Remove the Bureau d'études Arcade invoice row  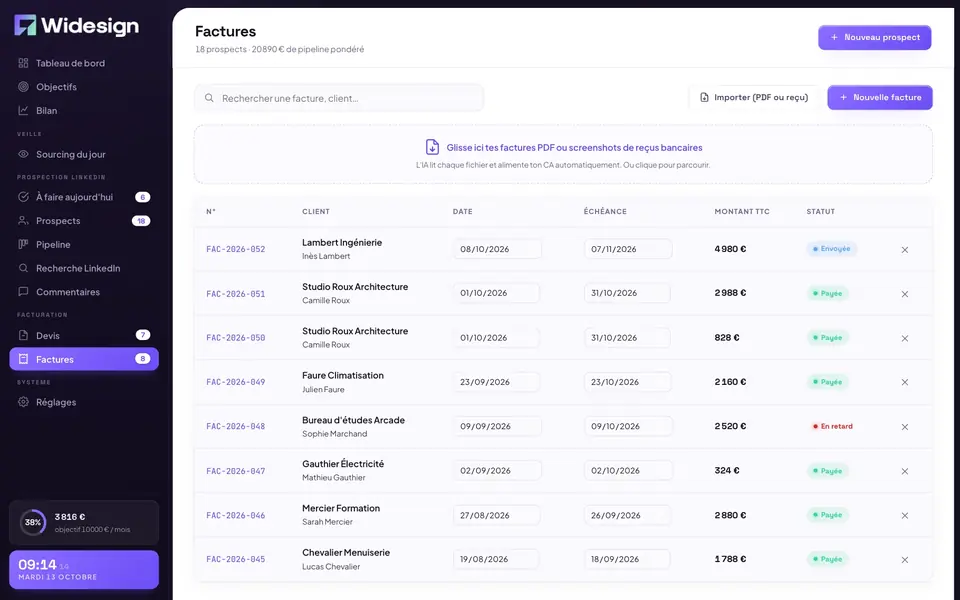point(905,427)
